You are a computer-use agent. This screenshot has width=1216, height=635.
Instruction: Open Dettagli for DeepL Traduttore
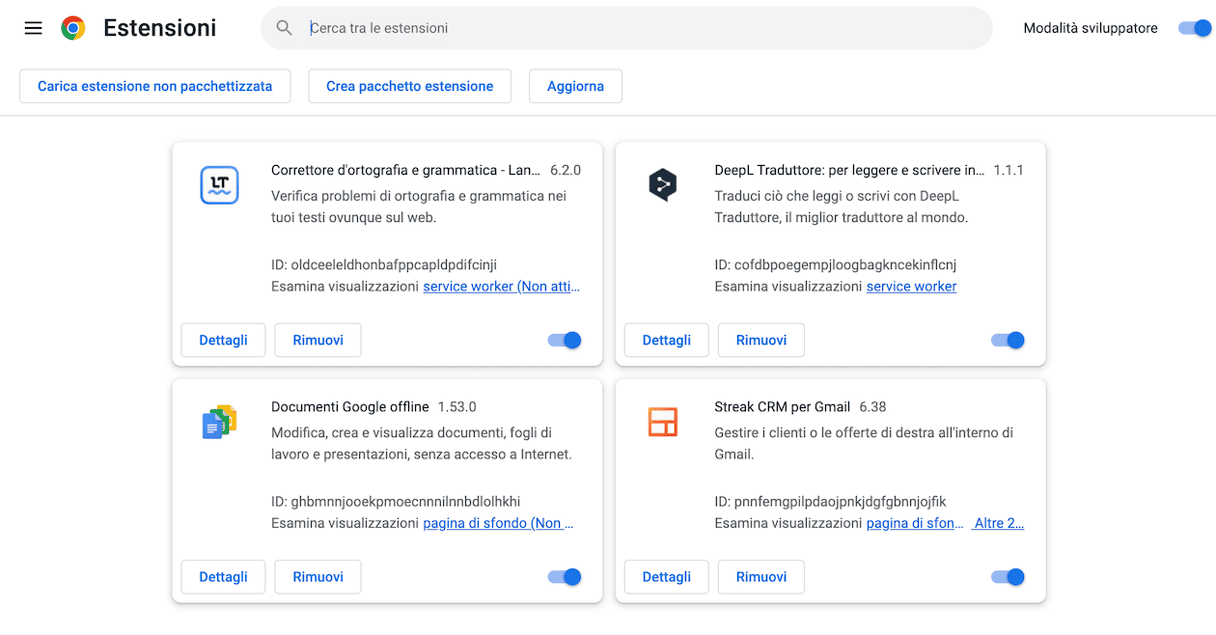[x=666, y=340]
